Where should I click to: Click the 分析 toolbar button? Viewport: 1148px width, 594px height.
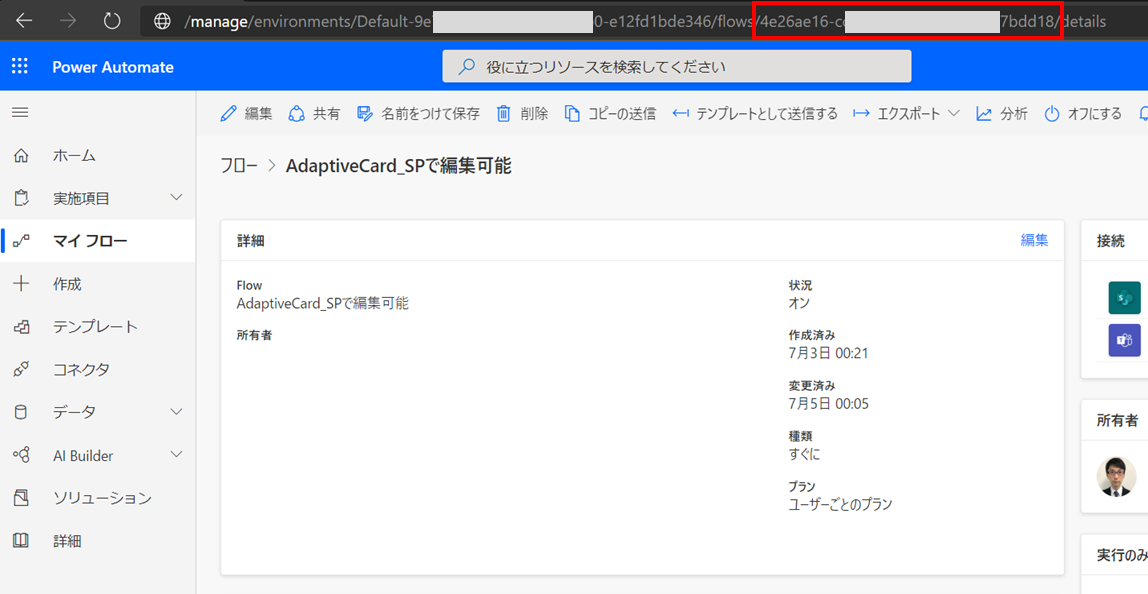point(1002,114)
